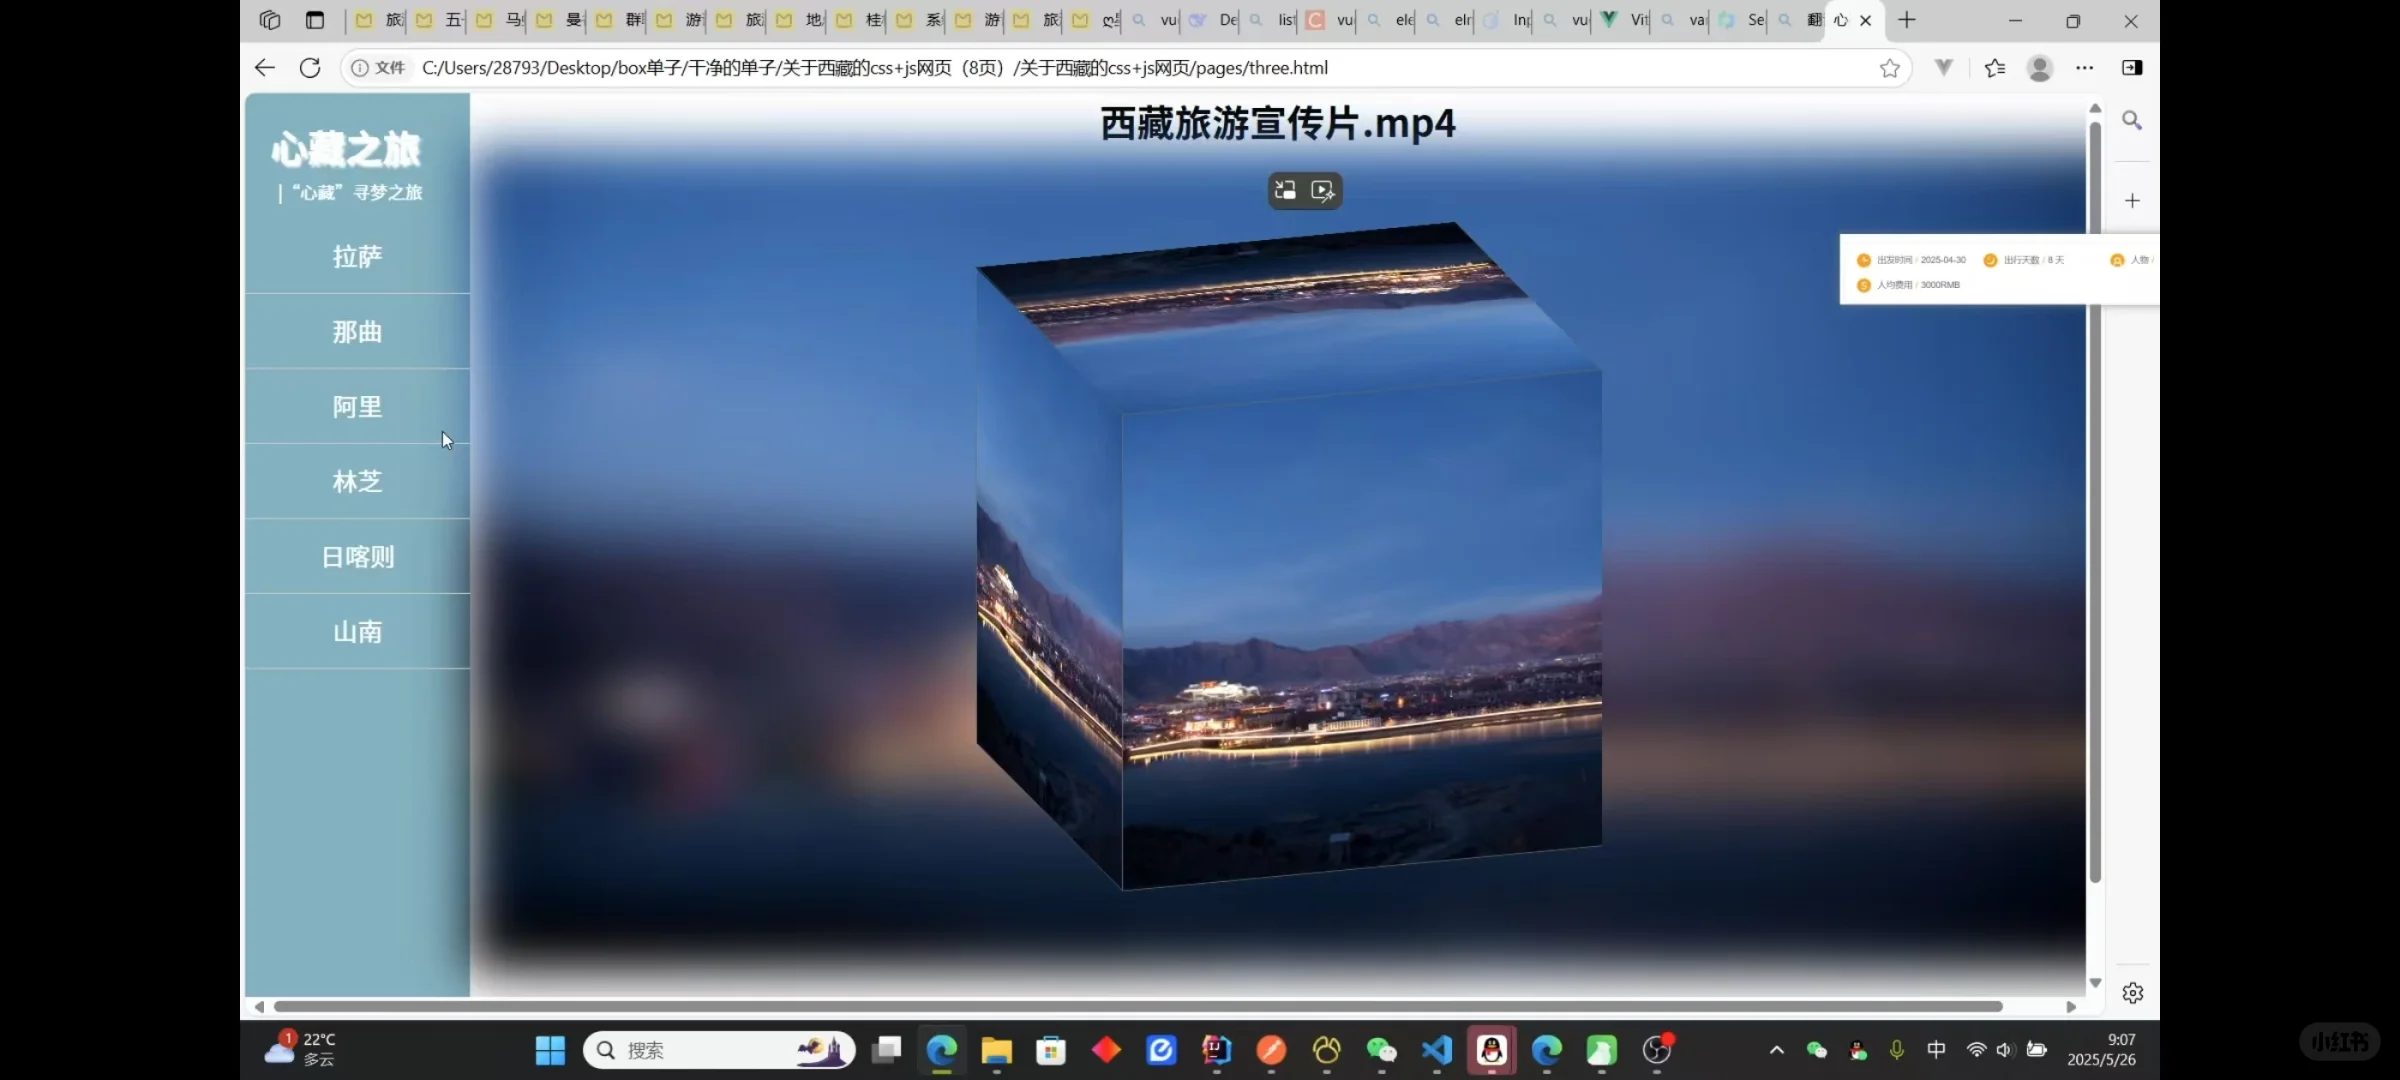Open picture-in-picture playback icon
The width and height of the screenshot is (2400, 1080).
pos(1323,190)
